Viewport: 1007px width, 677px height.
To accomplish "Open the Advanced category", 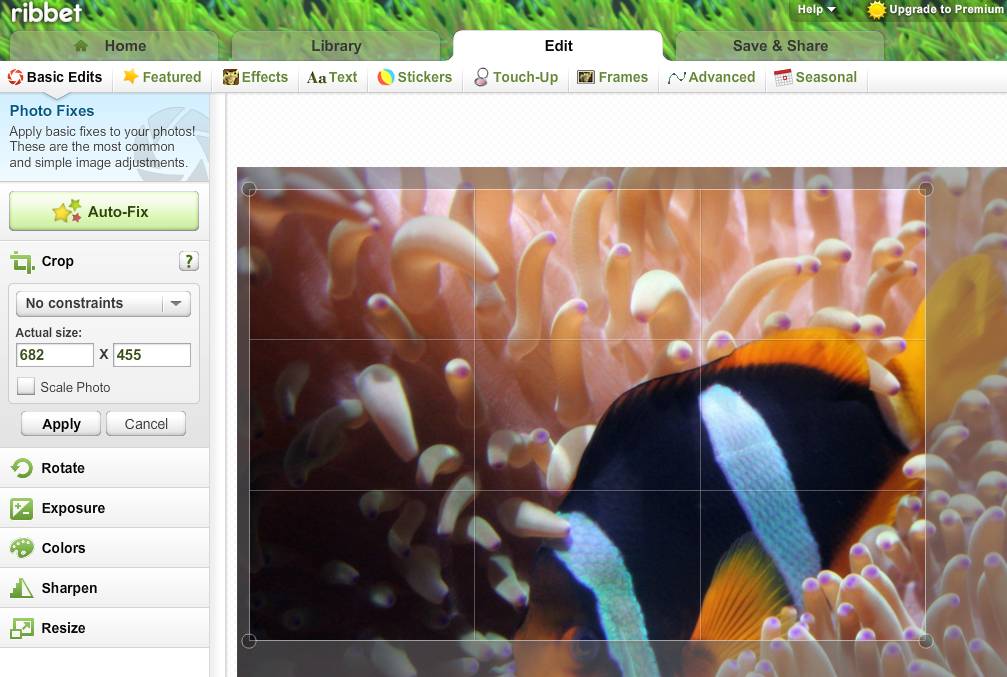I will [712, 77].
